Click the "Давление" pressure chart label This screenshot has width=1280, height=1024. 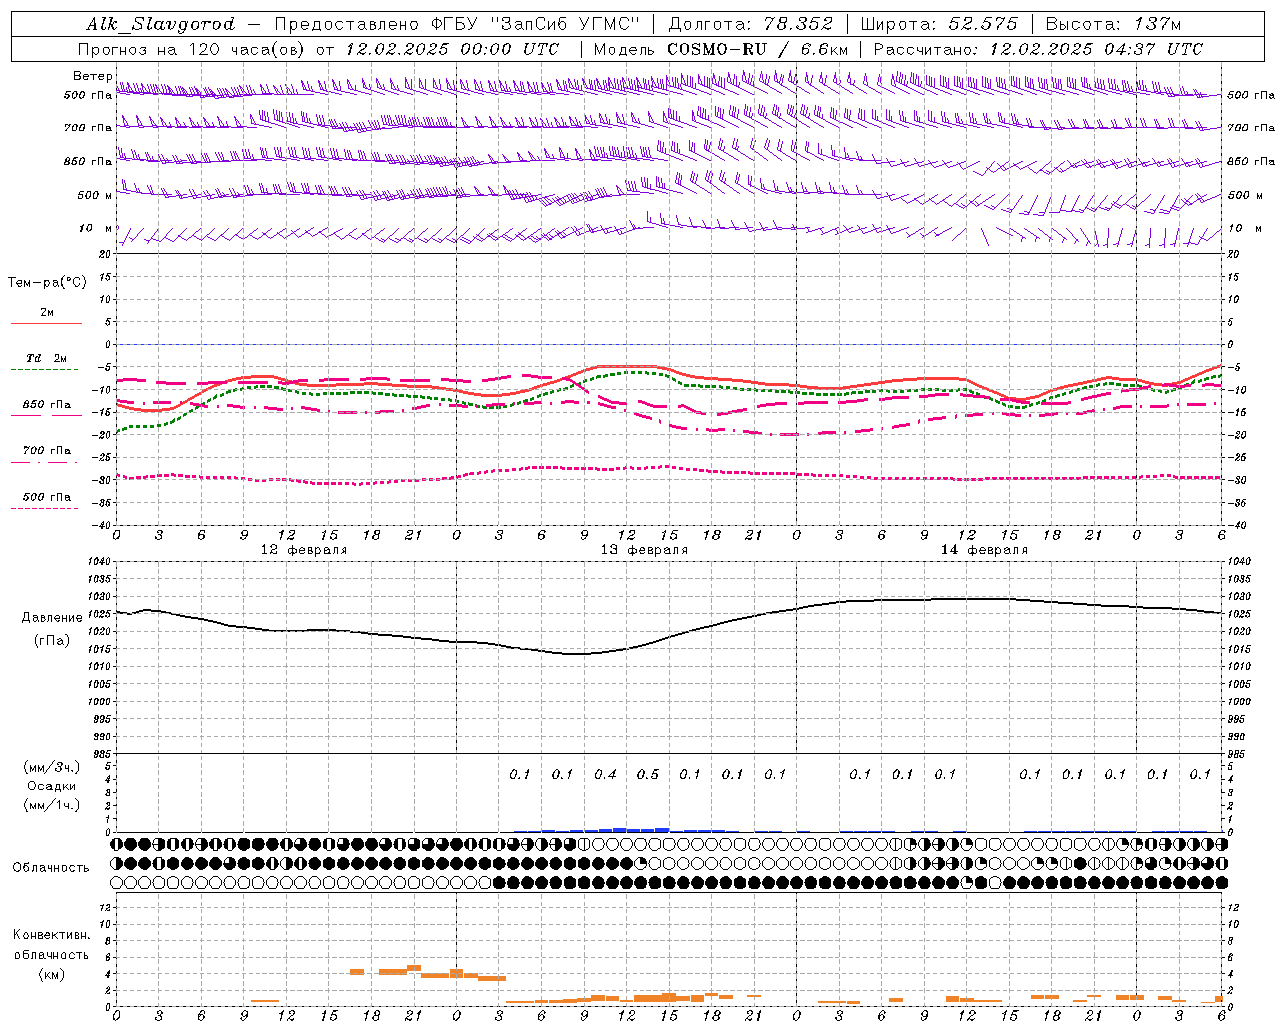click(52, 618)
